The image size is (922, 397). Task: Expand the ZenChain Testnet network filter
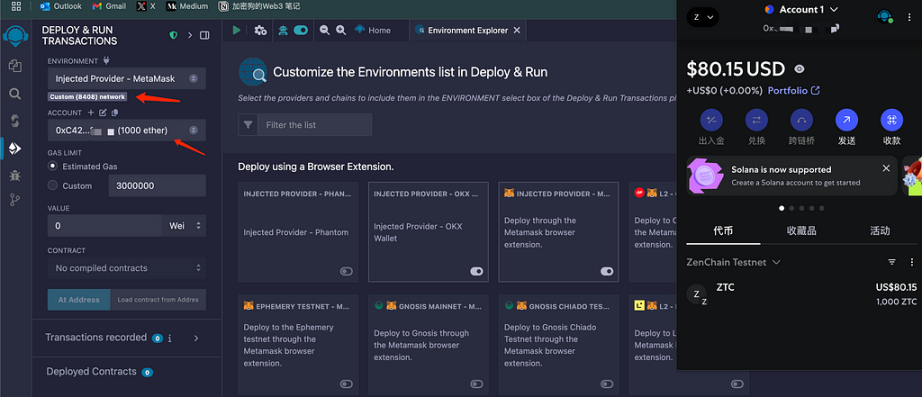click(x=733, y=262)
